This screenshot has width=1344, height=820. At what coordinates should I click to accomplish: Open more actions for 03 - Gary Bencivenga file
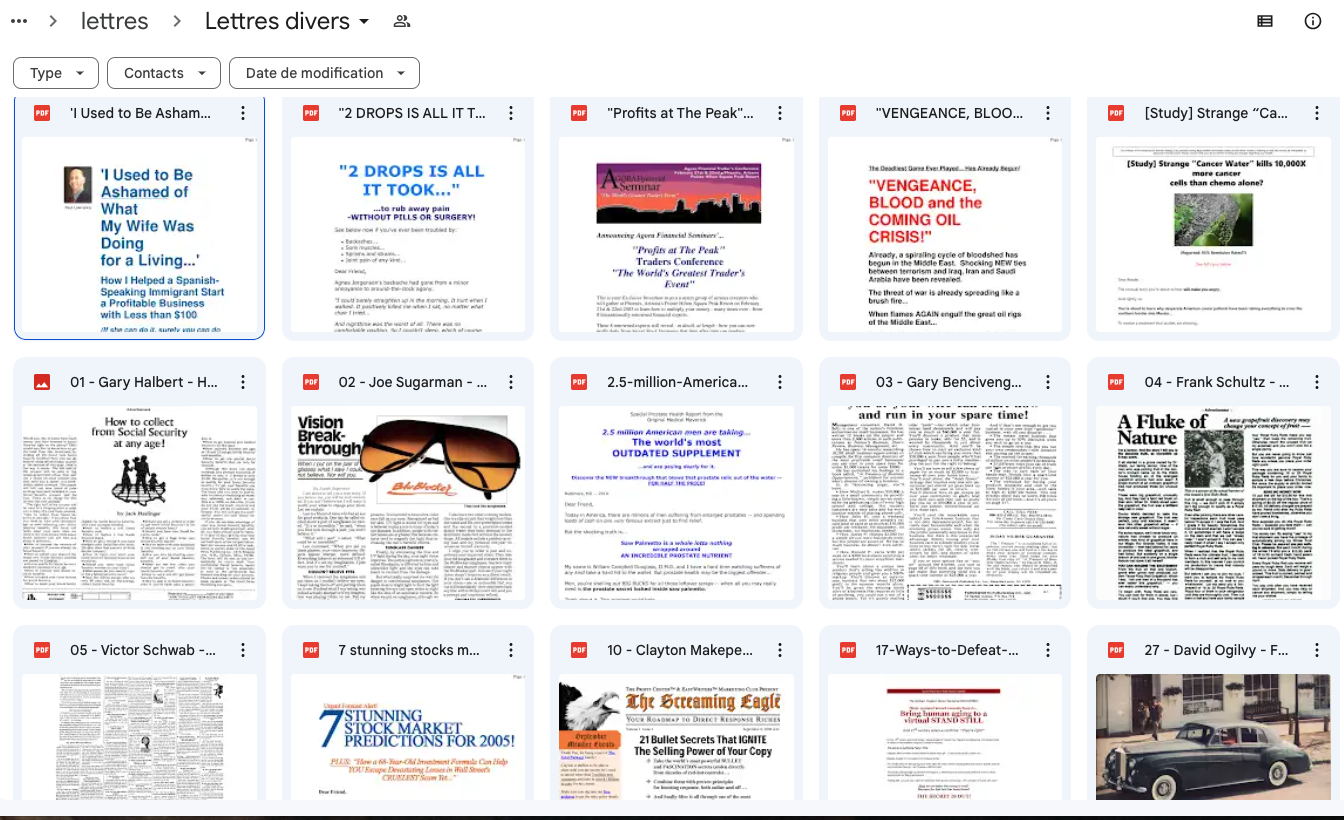pos(1048,382)
